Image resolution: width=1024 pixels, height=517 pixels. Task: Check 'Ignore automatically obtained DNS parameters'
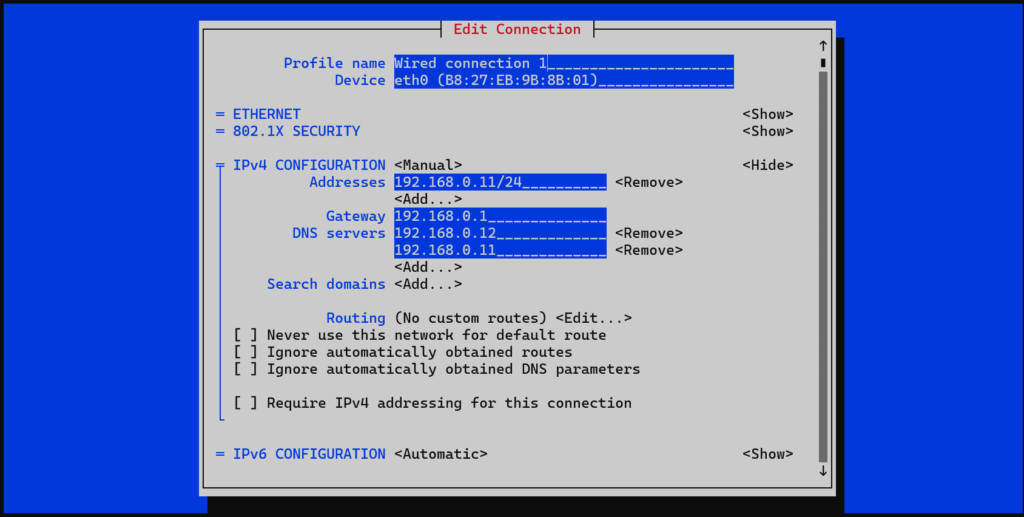[x=246, y=369]
